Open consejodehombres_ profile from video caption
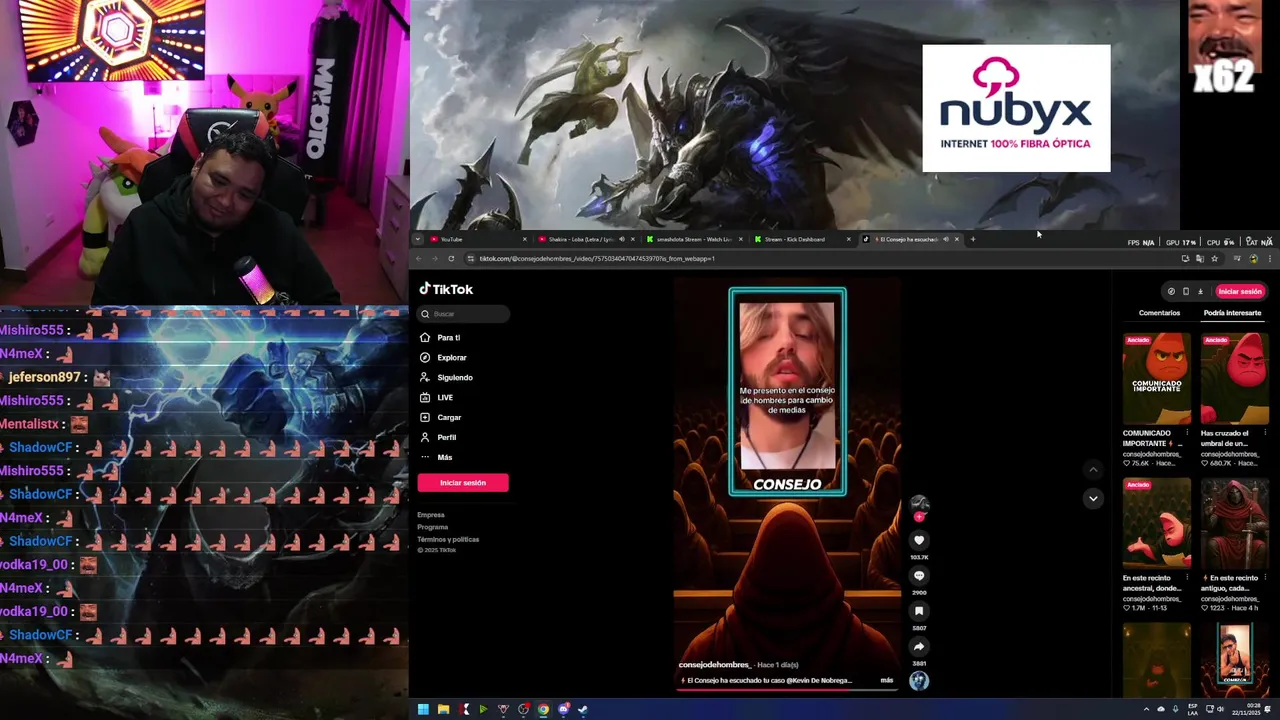The image size is (1280, 720). [714, 665]
